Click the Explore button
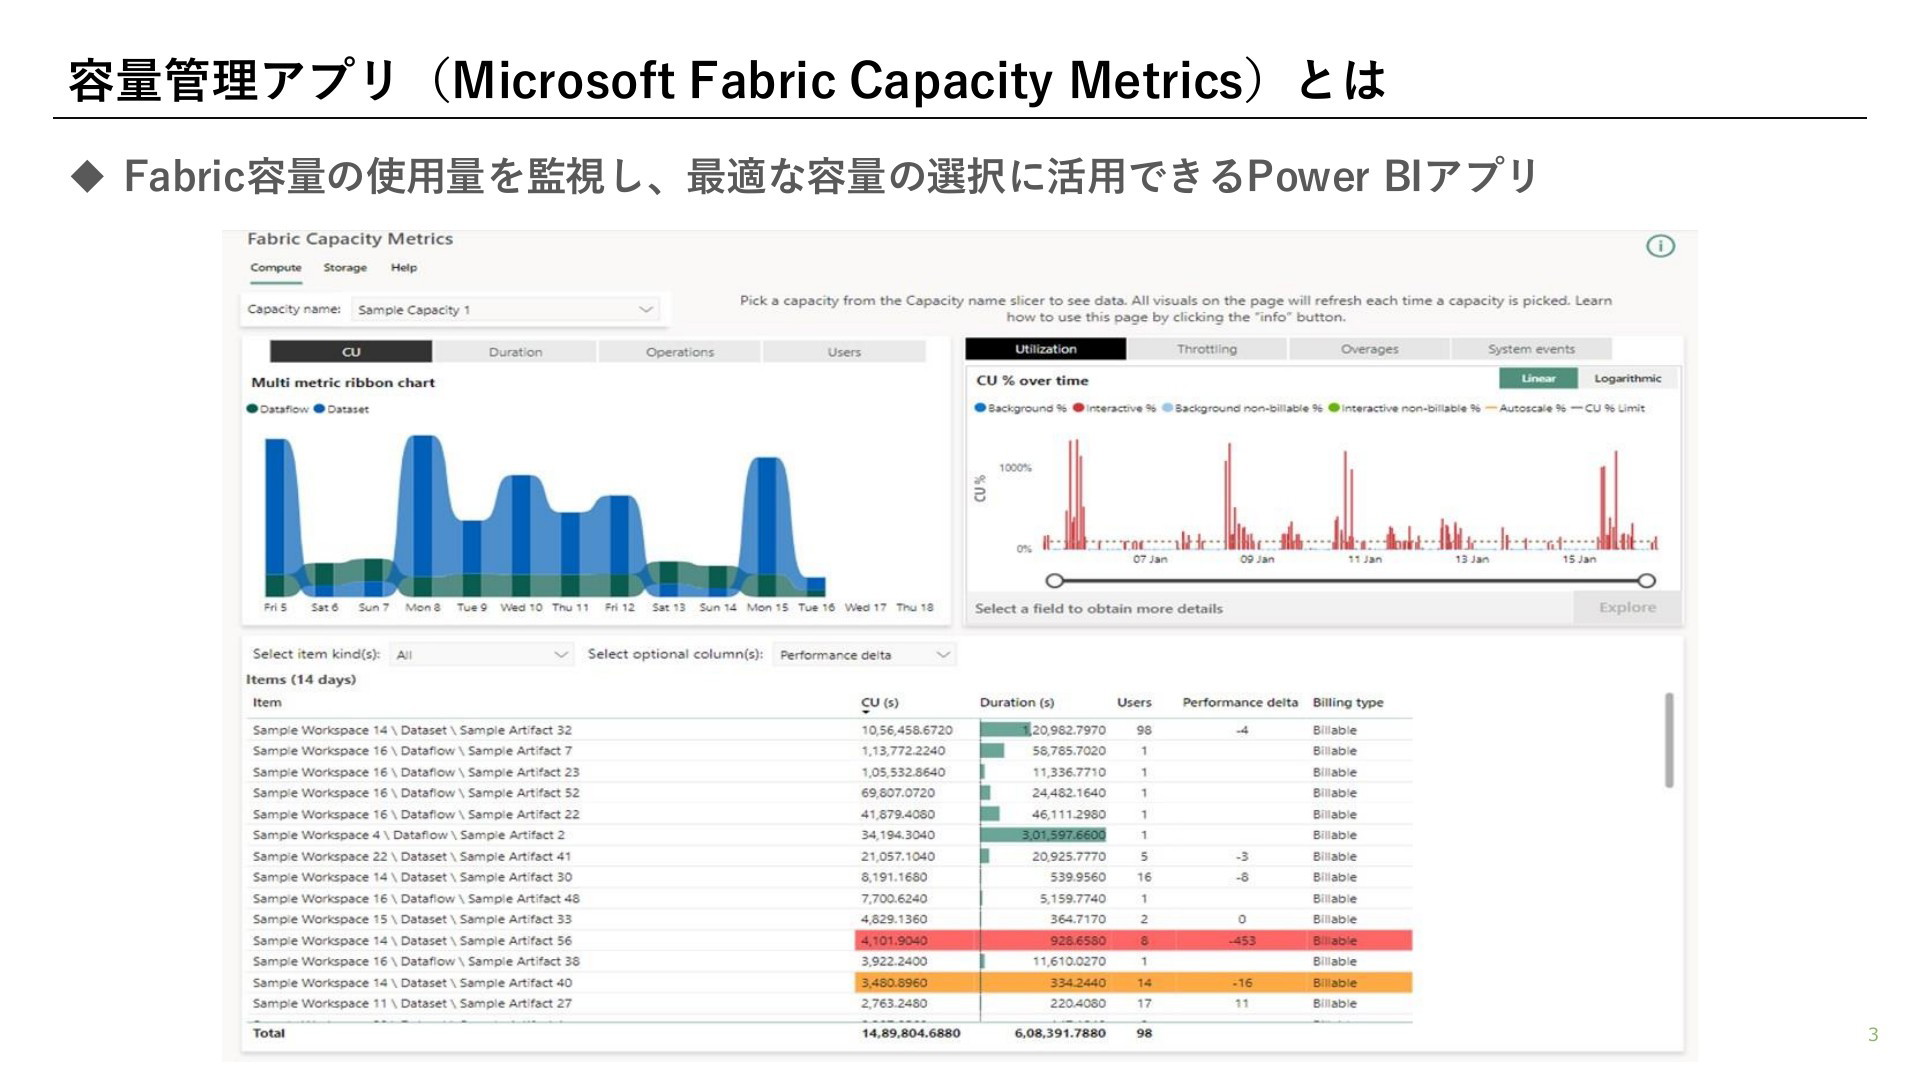 1627,607
